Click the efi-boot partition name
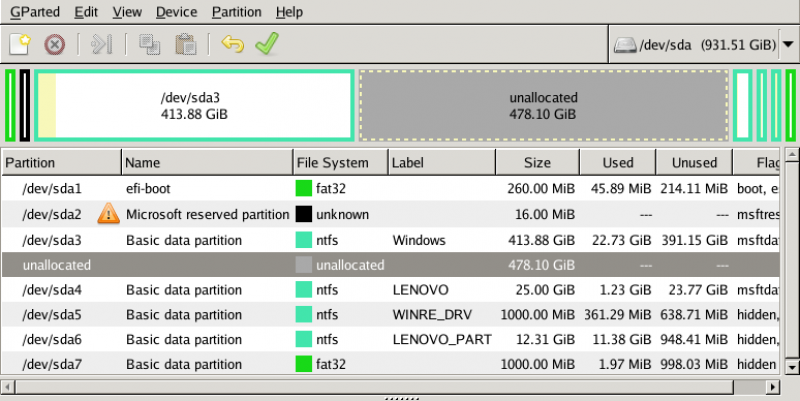The width and height of the screenshot is (800, 401). pyautogui.click(x=148, y=189)
